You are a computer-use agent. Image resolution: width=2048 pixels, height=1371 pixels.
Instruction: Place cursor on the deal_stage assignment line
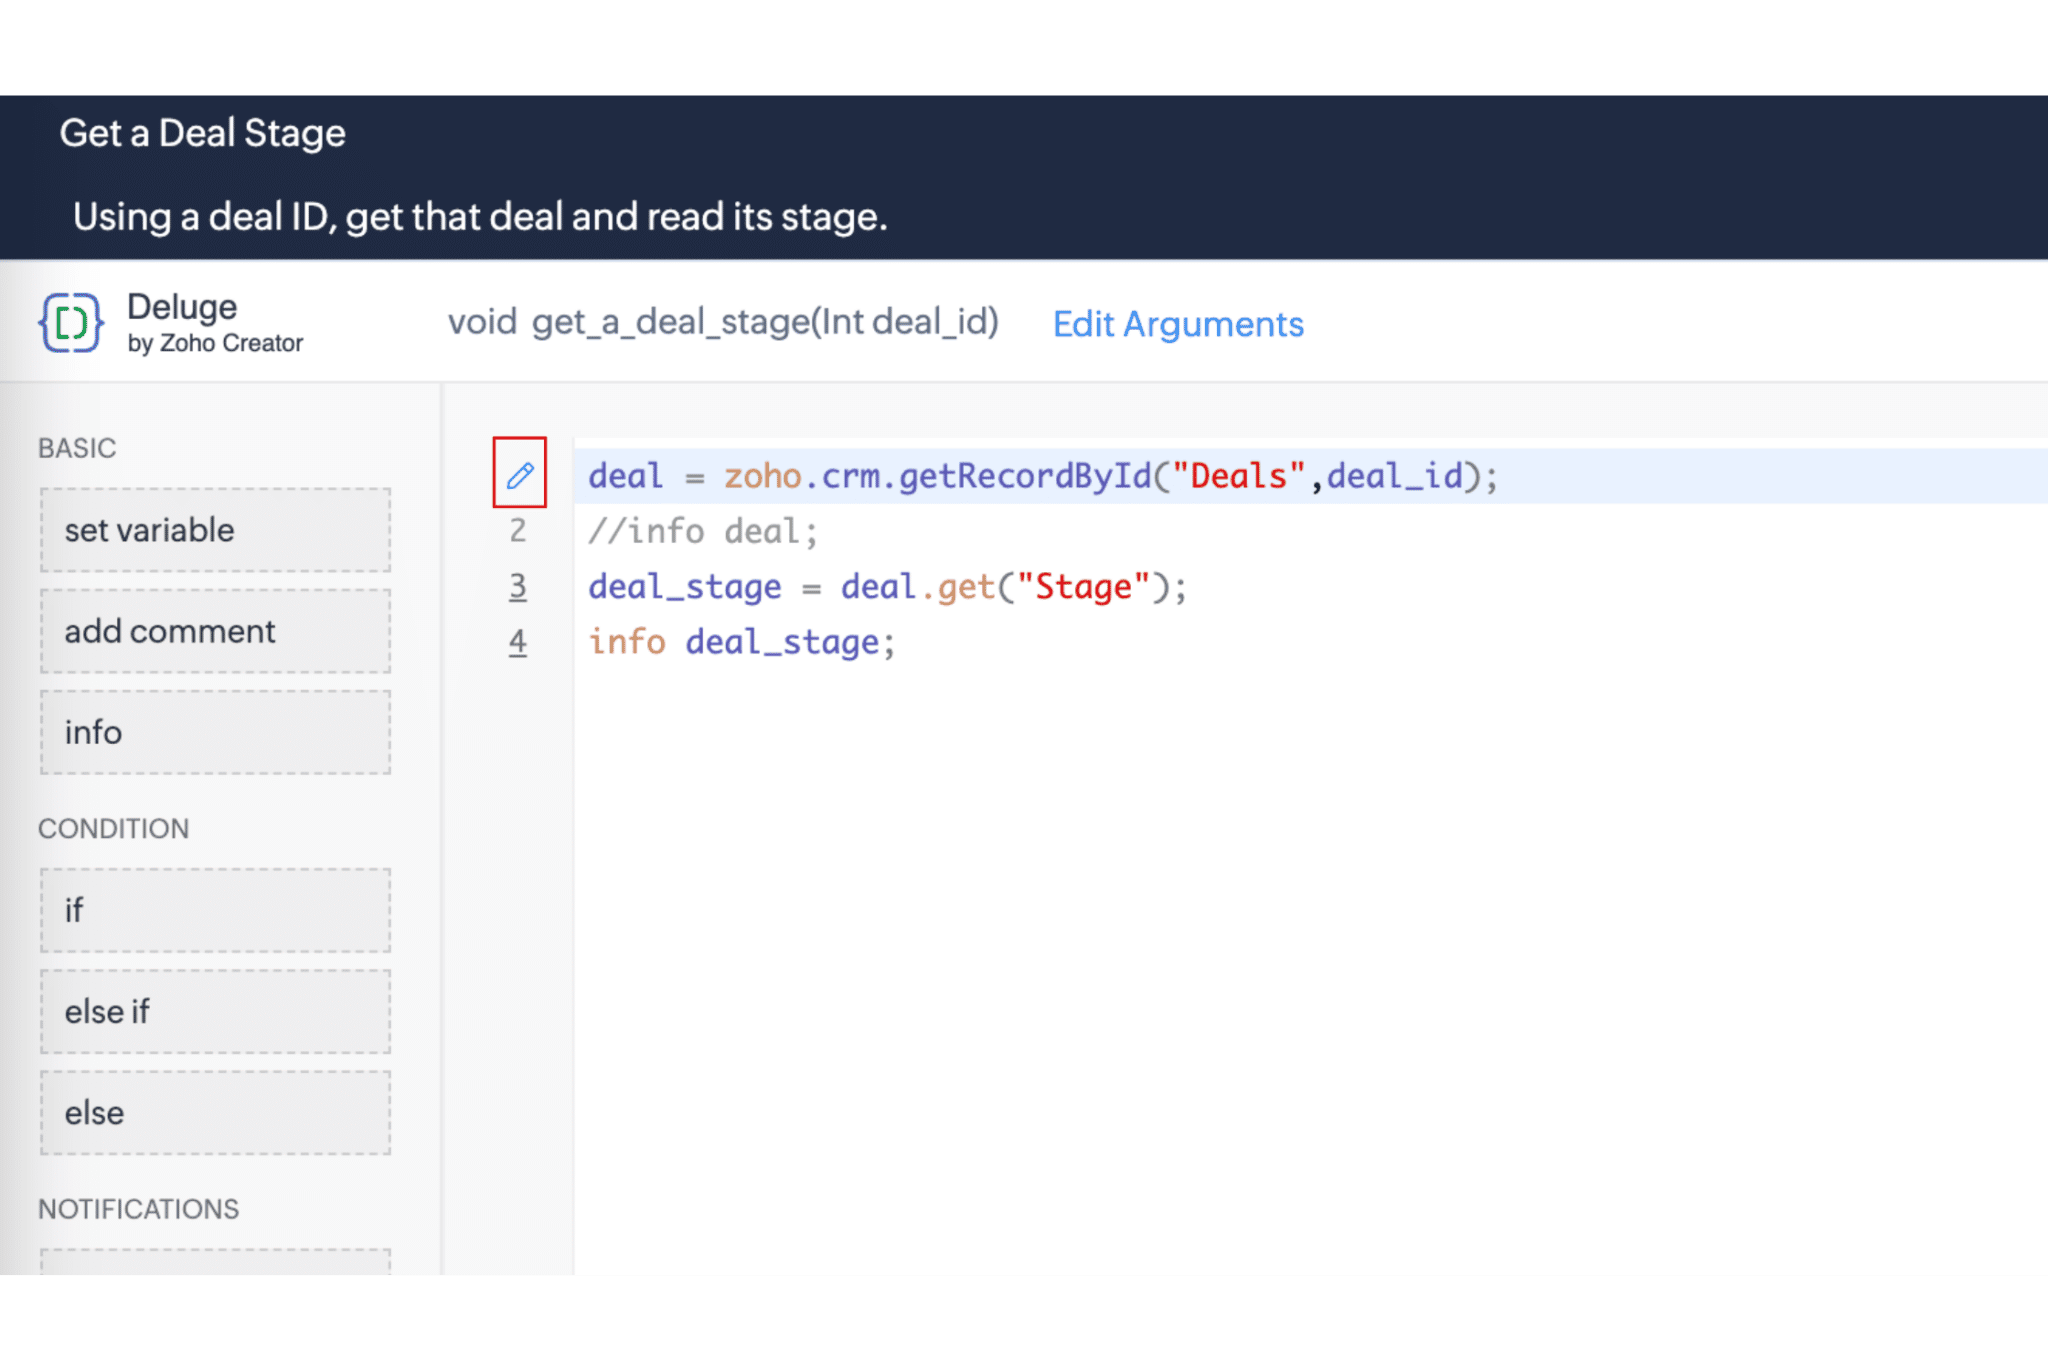[888, 587]
